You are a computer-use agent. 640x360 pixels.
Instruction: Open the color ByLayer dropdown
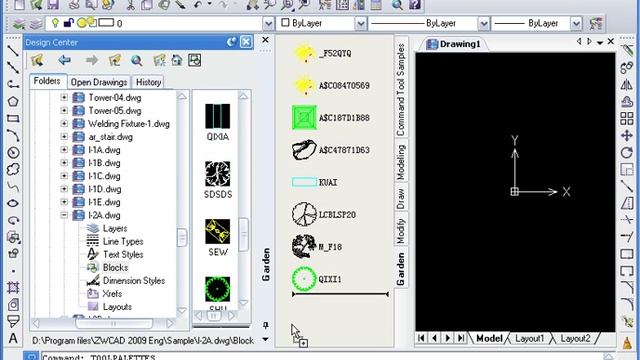click(361, 24)
